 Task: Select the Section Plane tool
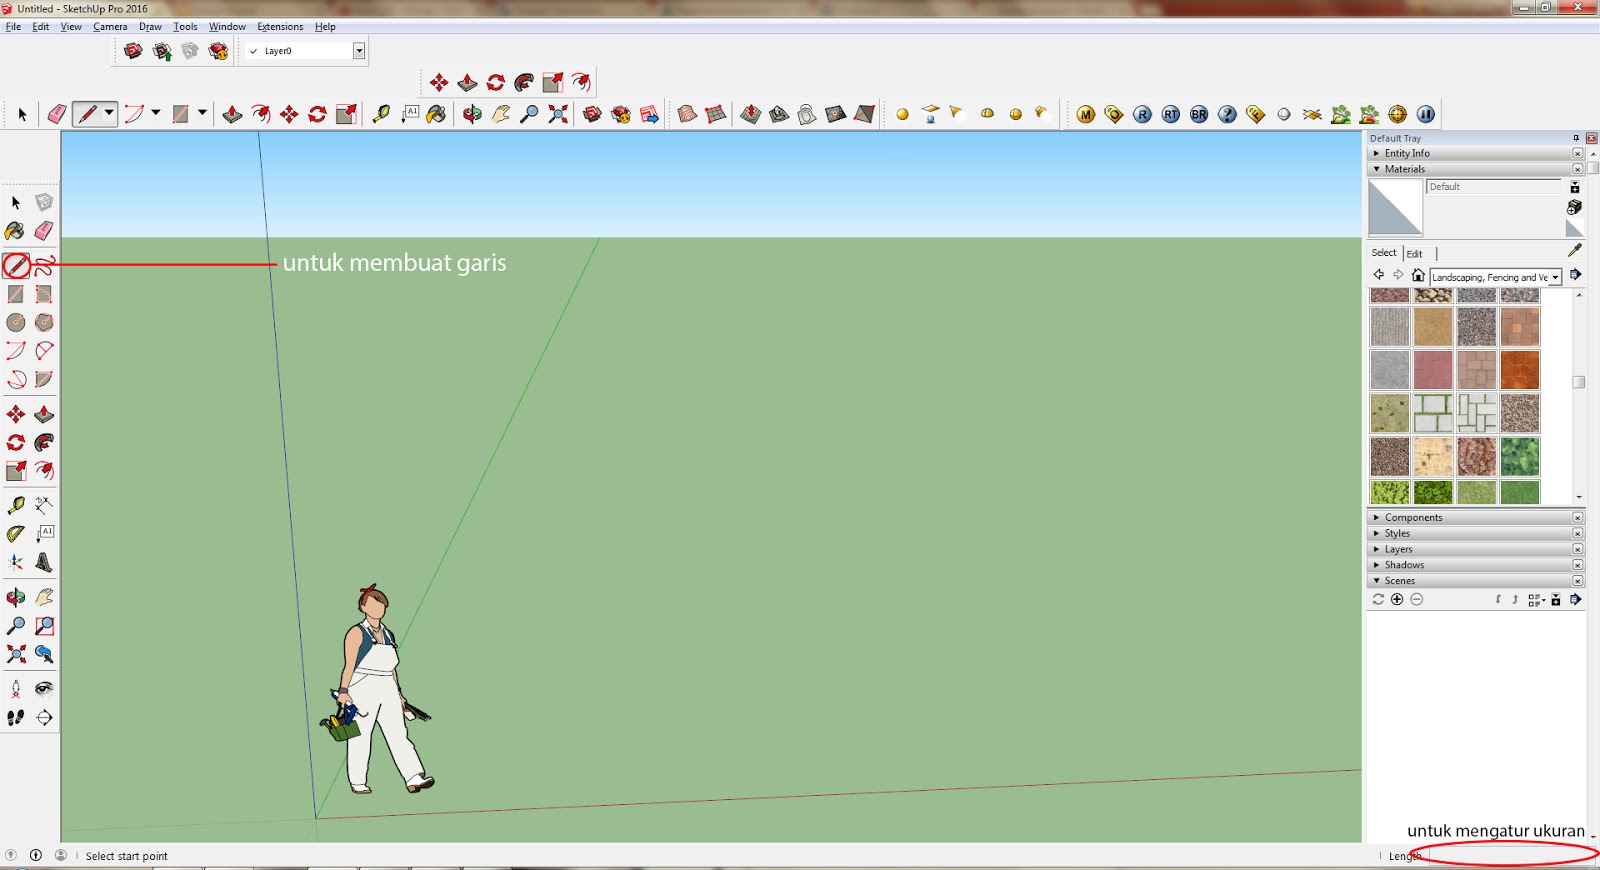44,717
